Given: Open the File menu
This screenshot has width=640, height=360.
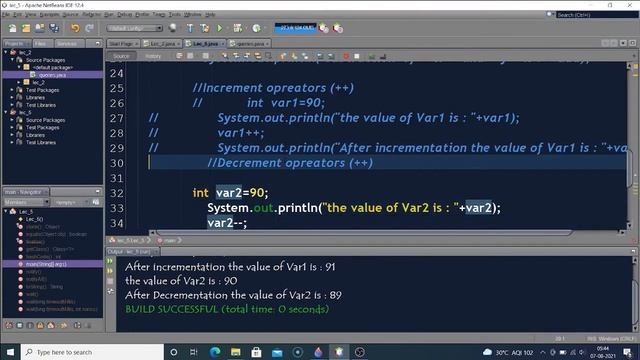Looking at the screenshot, I should 5,14.
